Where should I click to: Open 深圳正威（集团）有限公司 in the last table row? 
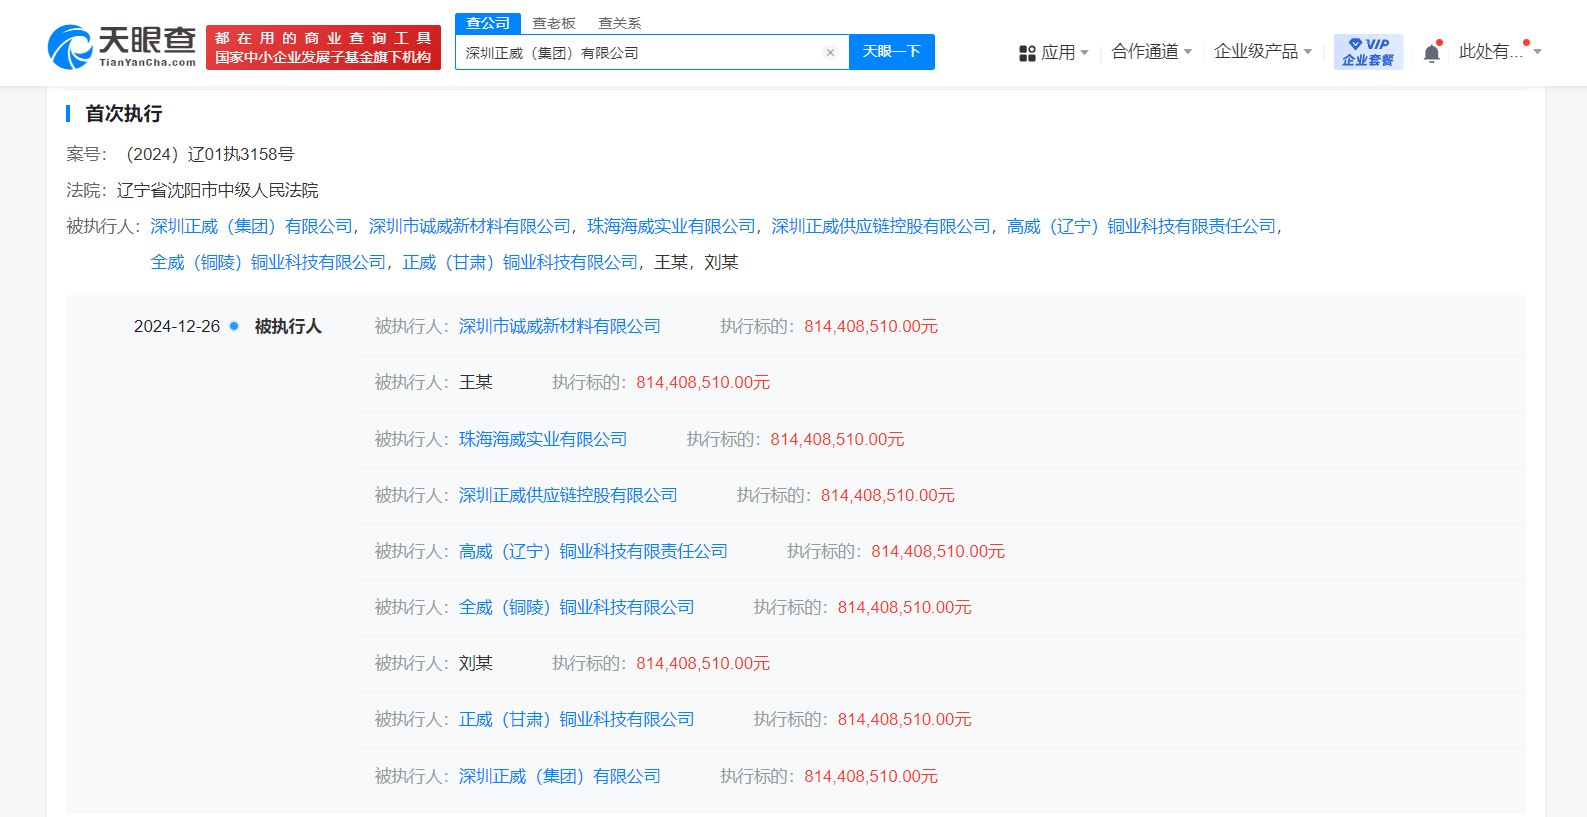click(x=560, y=777)
